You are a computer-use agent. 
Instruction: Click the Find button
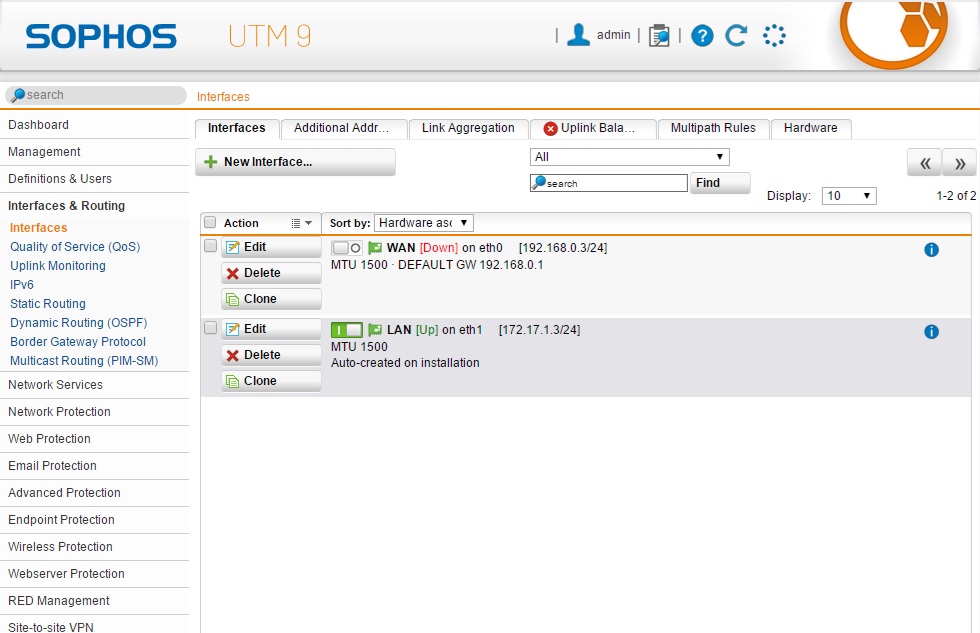[x=719, y=183]
